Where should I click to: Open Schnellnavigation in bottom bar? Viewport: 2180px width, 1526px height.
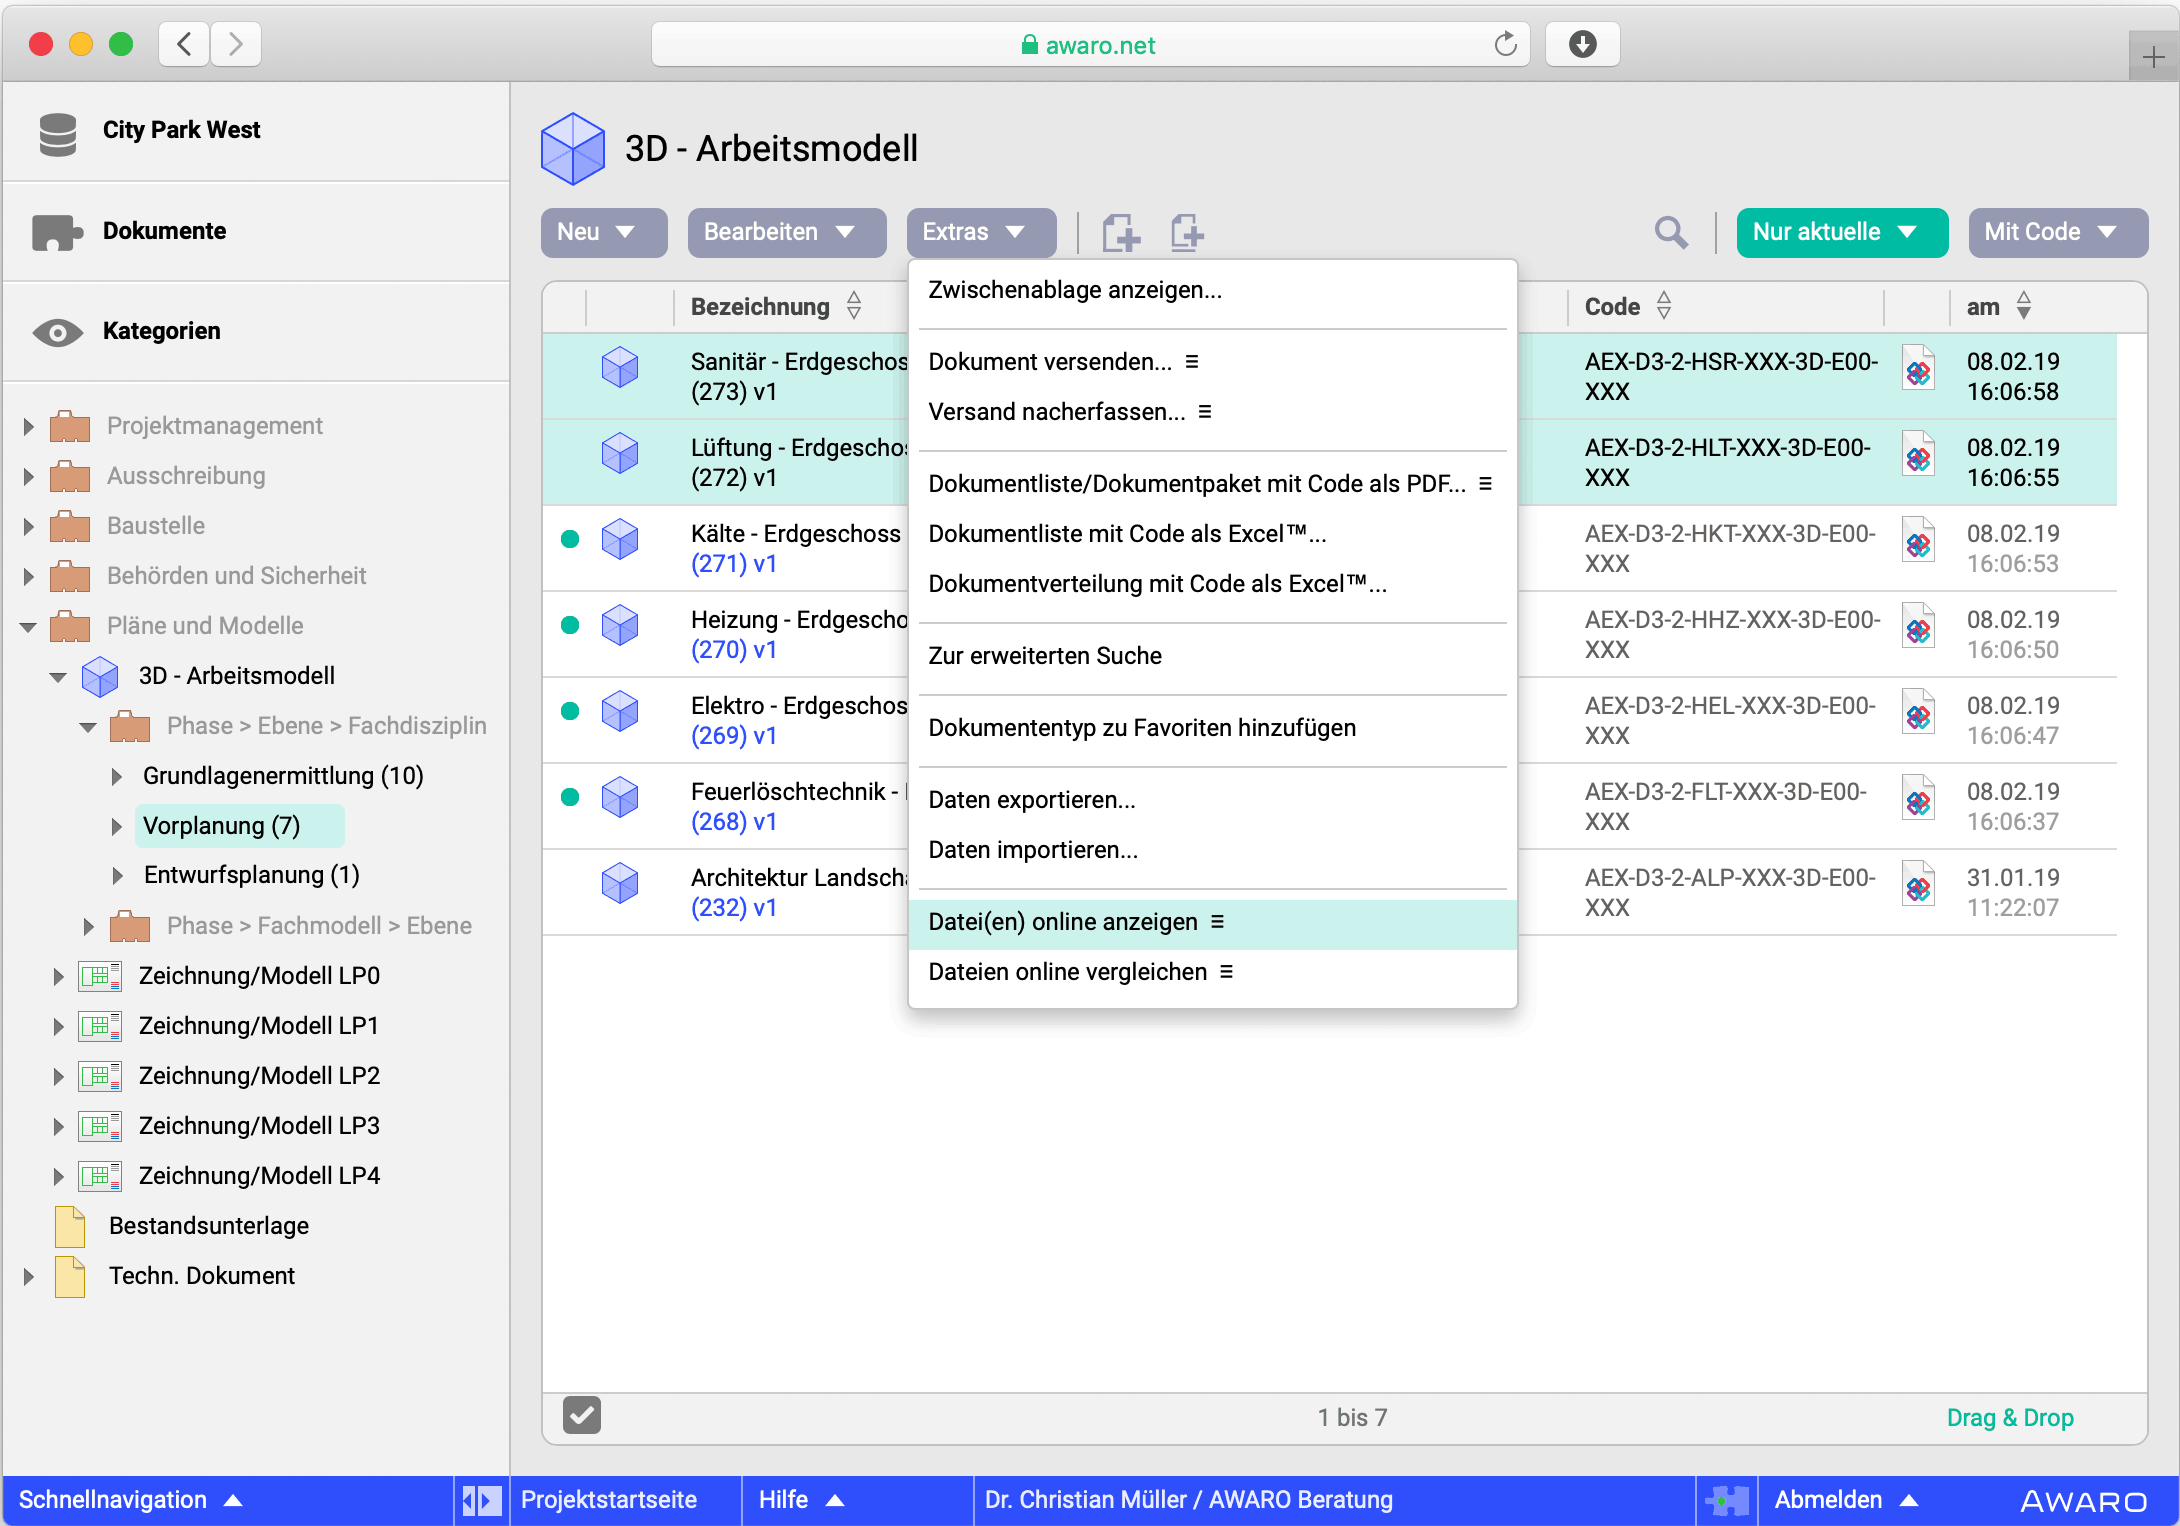(x=130, y=1500)
